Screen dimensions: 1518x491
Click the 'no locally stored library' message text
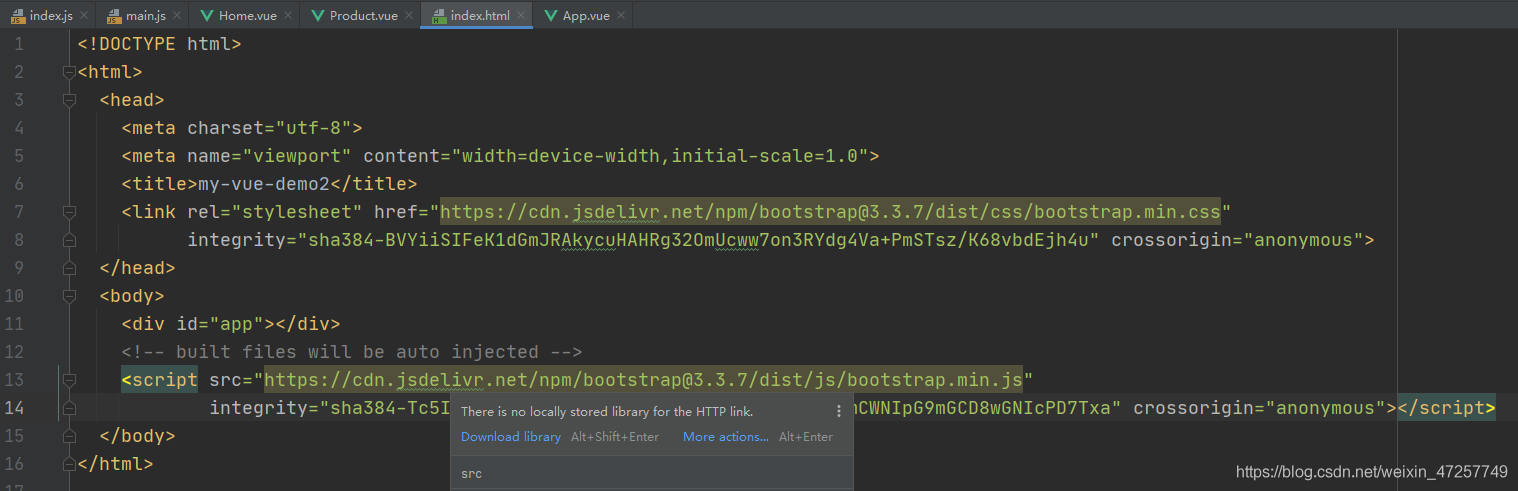[607, 411]
